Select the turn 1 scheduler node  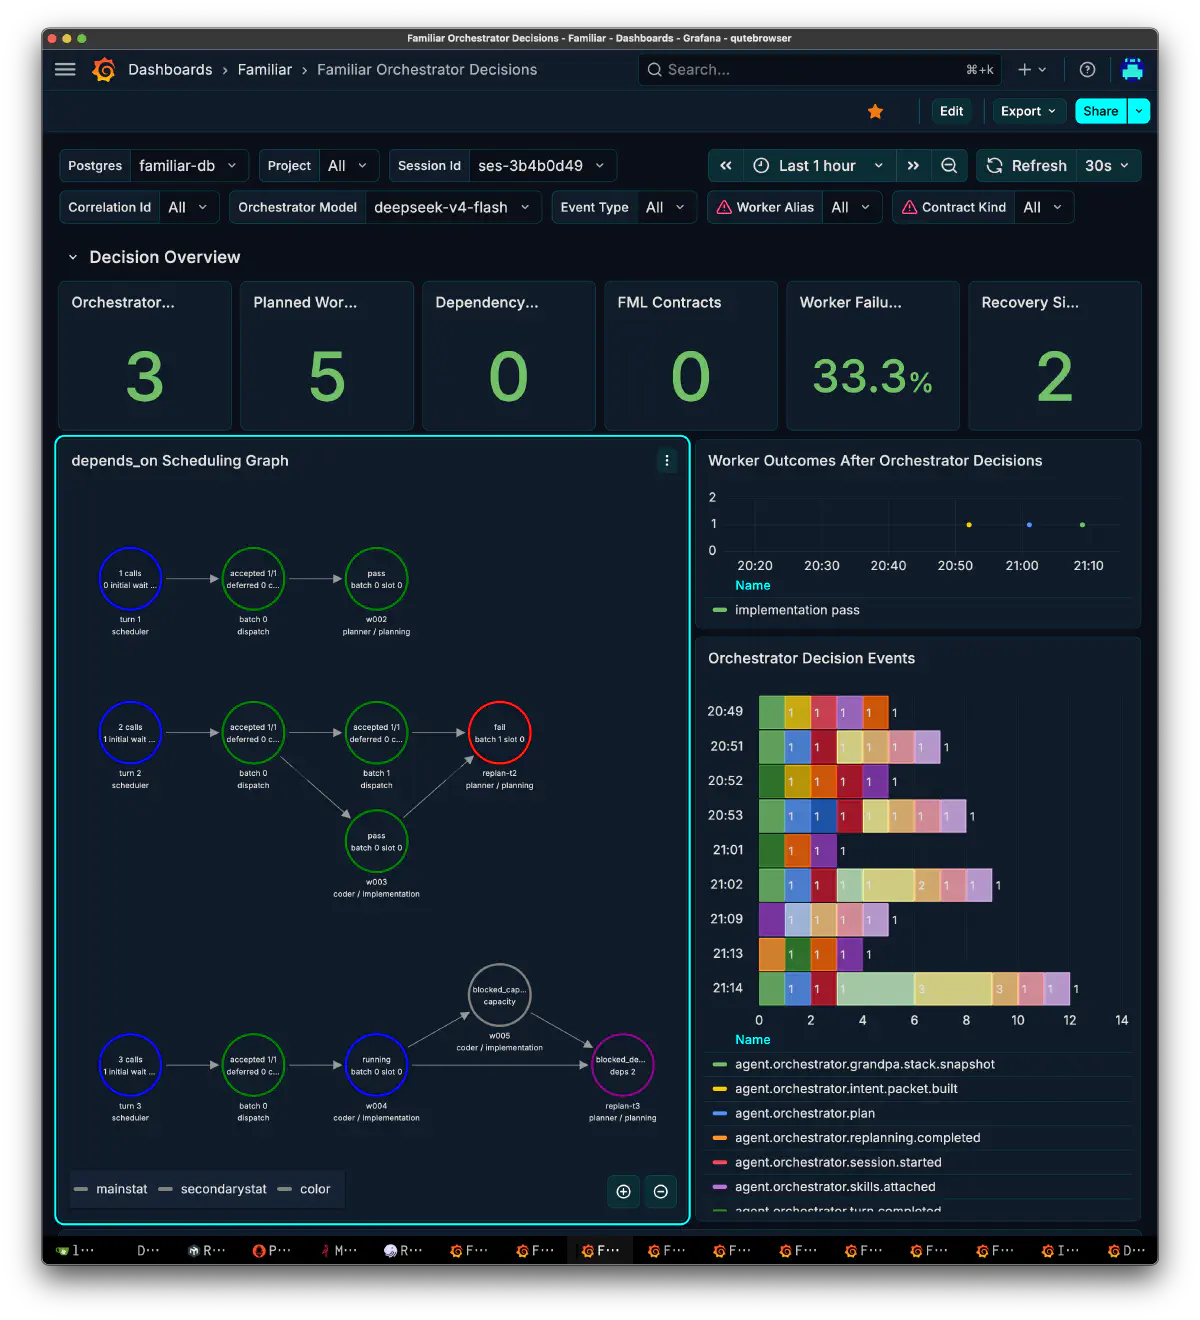coord(130,579)
